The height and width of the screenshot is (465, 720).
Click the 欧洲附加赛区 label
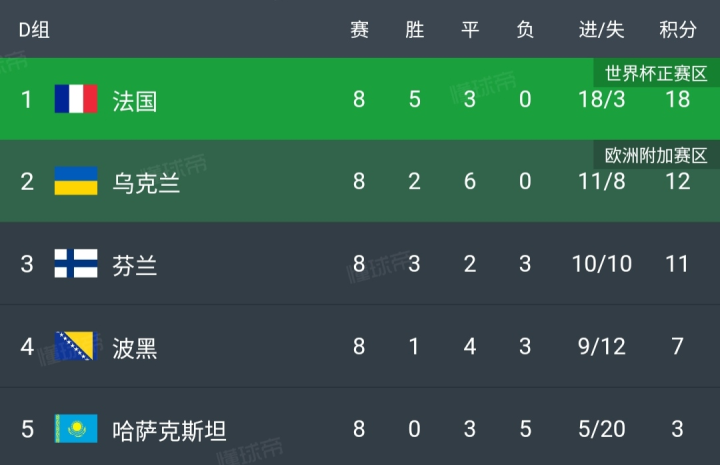(x=656, y=155)
